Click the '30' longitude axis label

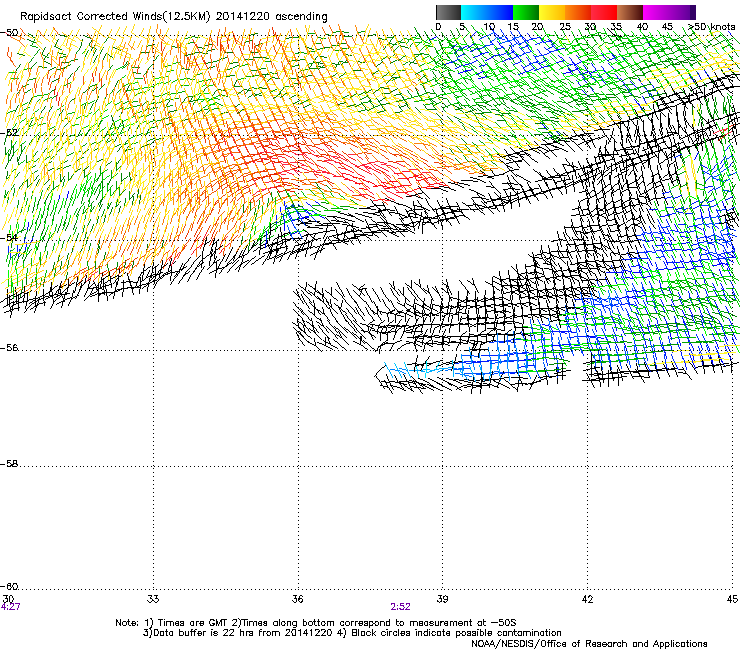coord(8,599)
